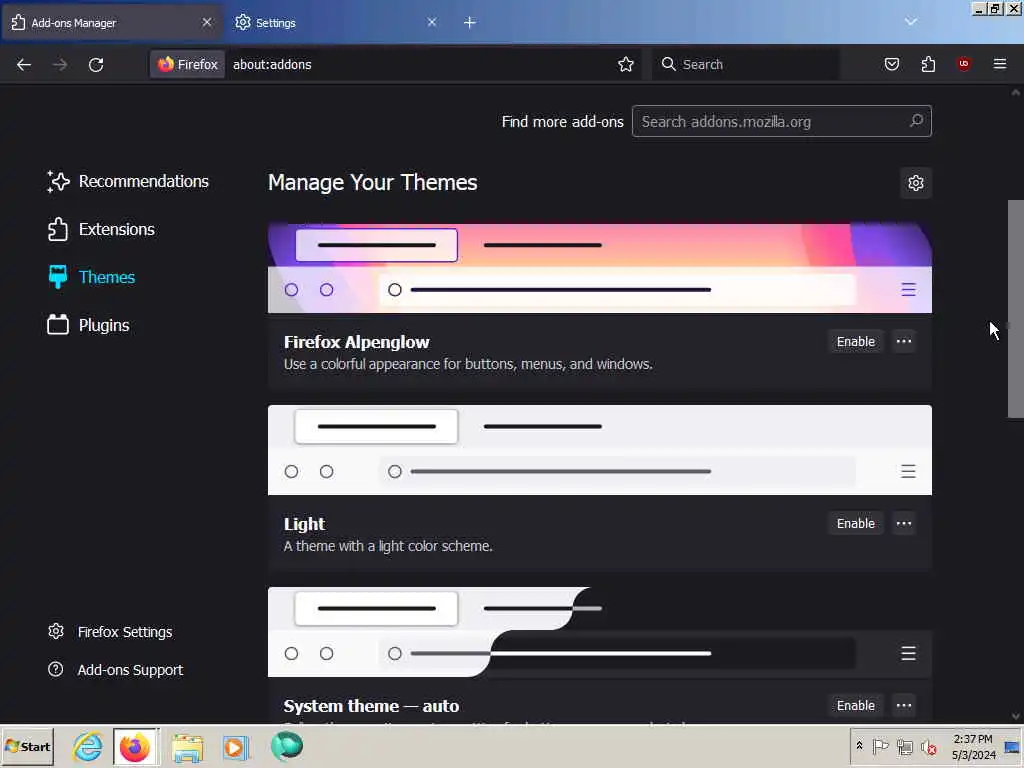
Task: Click the Light theme preview image
Action: 600,450
